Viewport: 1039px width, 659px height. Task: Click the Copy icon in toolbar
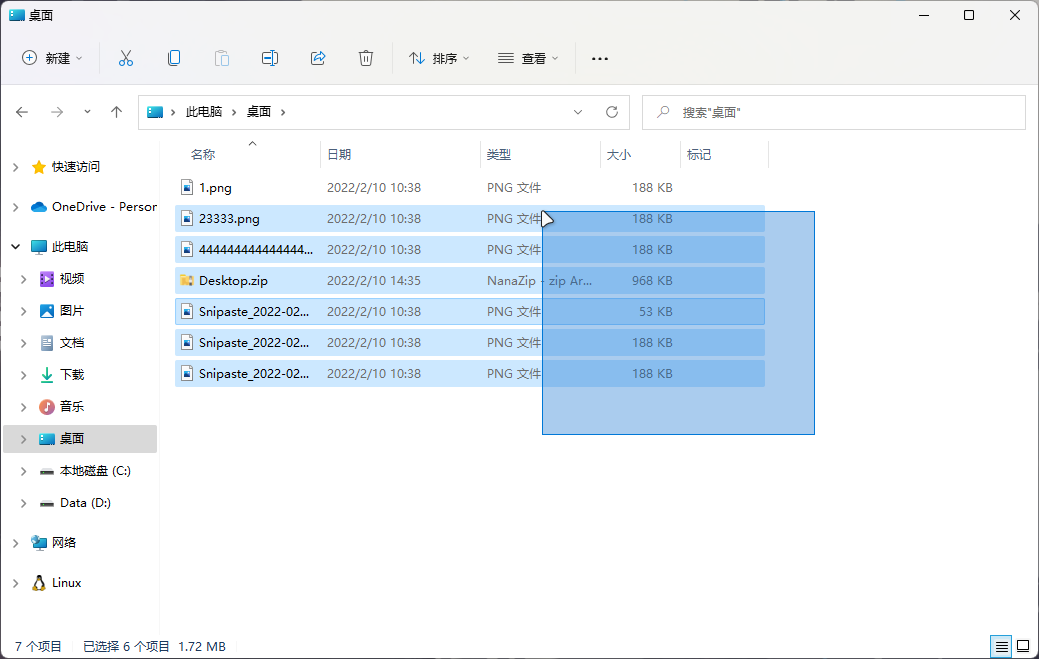(174, 58)
